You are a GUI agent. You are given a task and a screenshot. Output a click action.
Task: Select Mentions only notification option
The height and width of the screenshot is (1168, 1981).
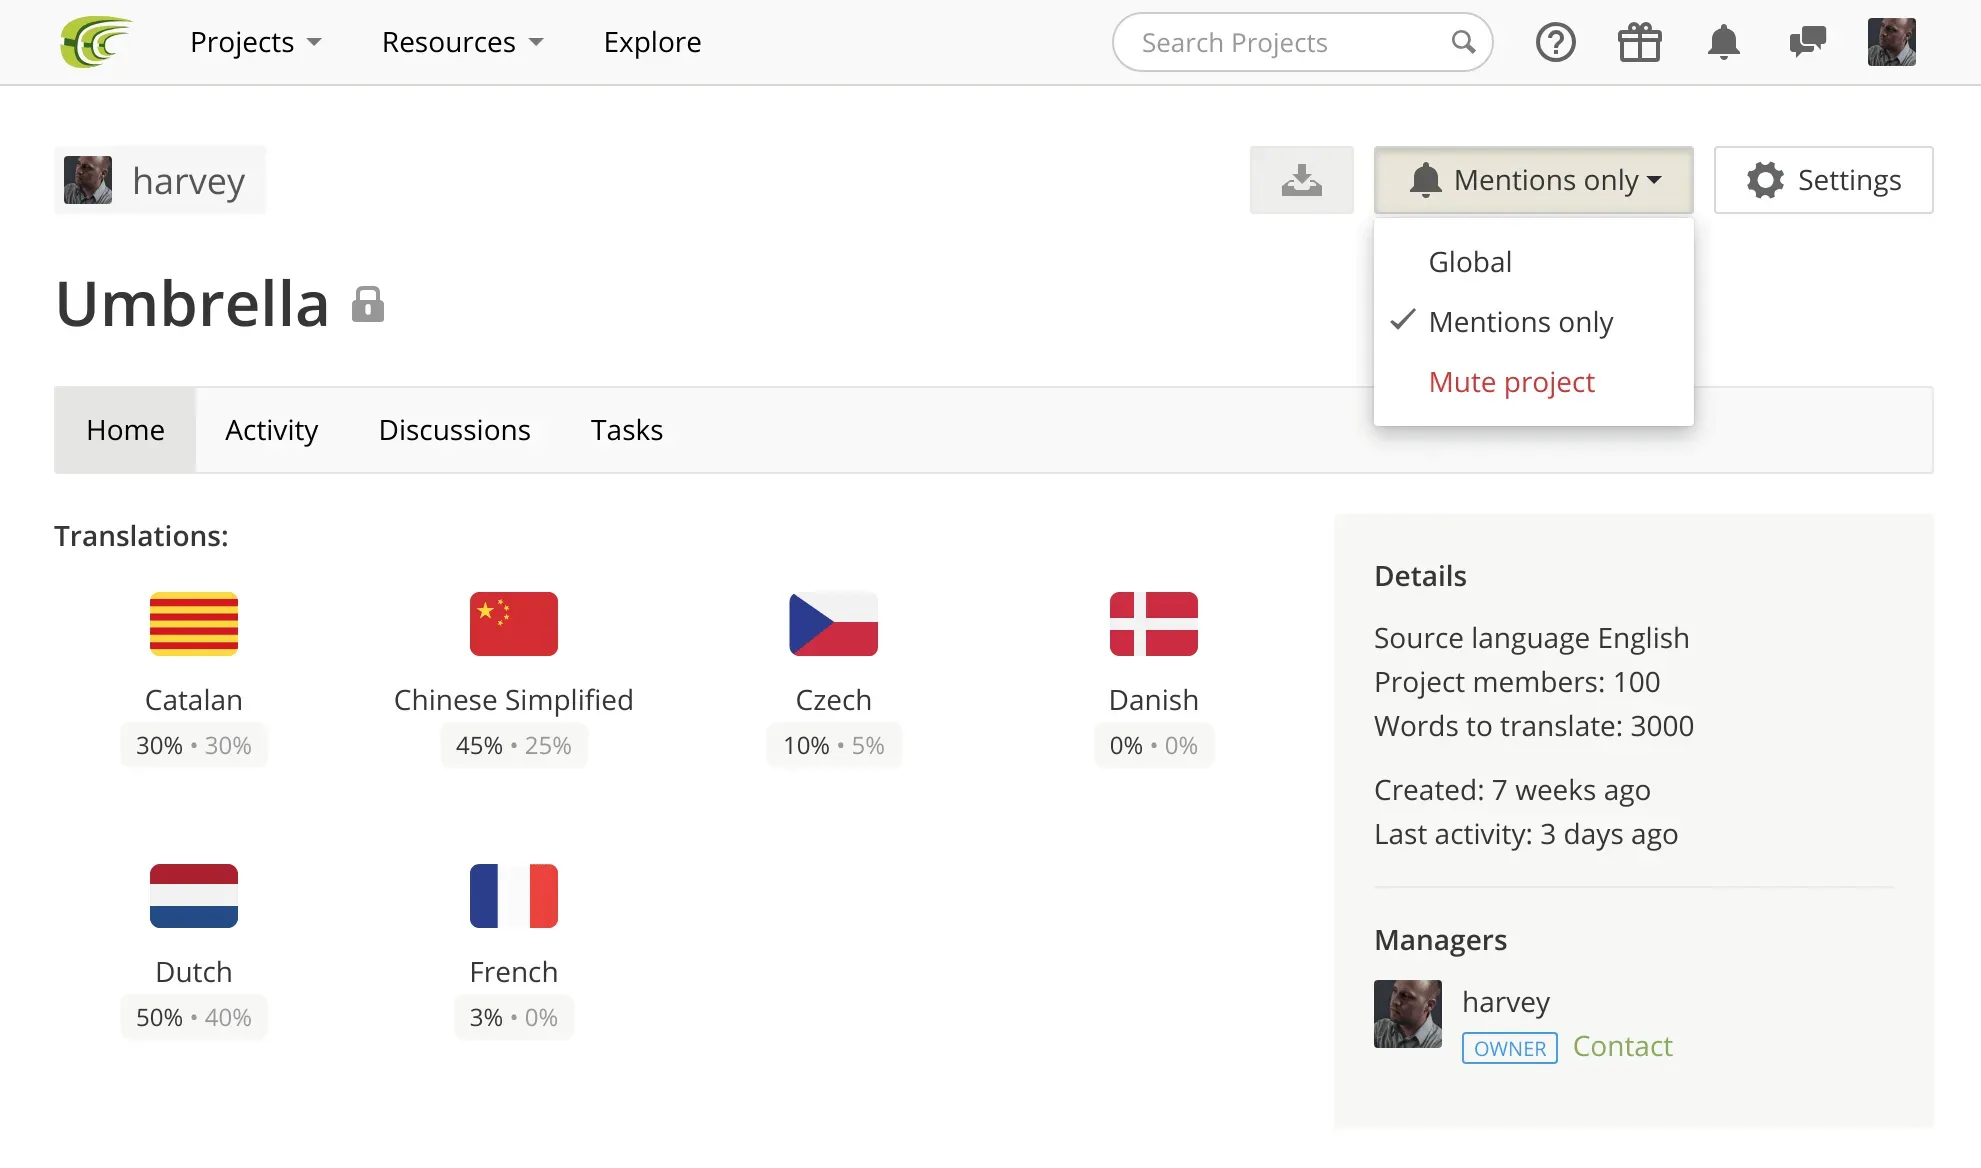point(1521,321)
